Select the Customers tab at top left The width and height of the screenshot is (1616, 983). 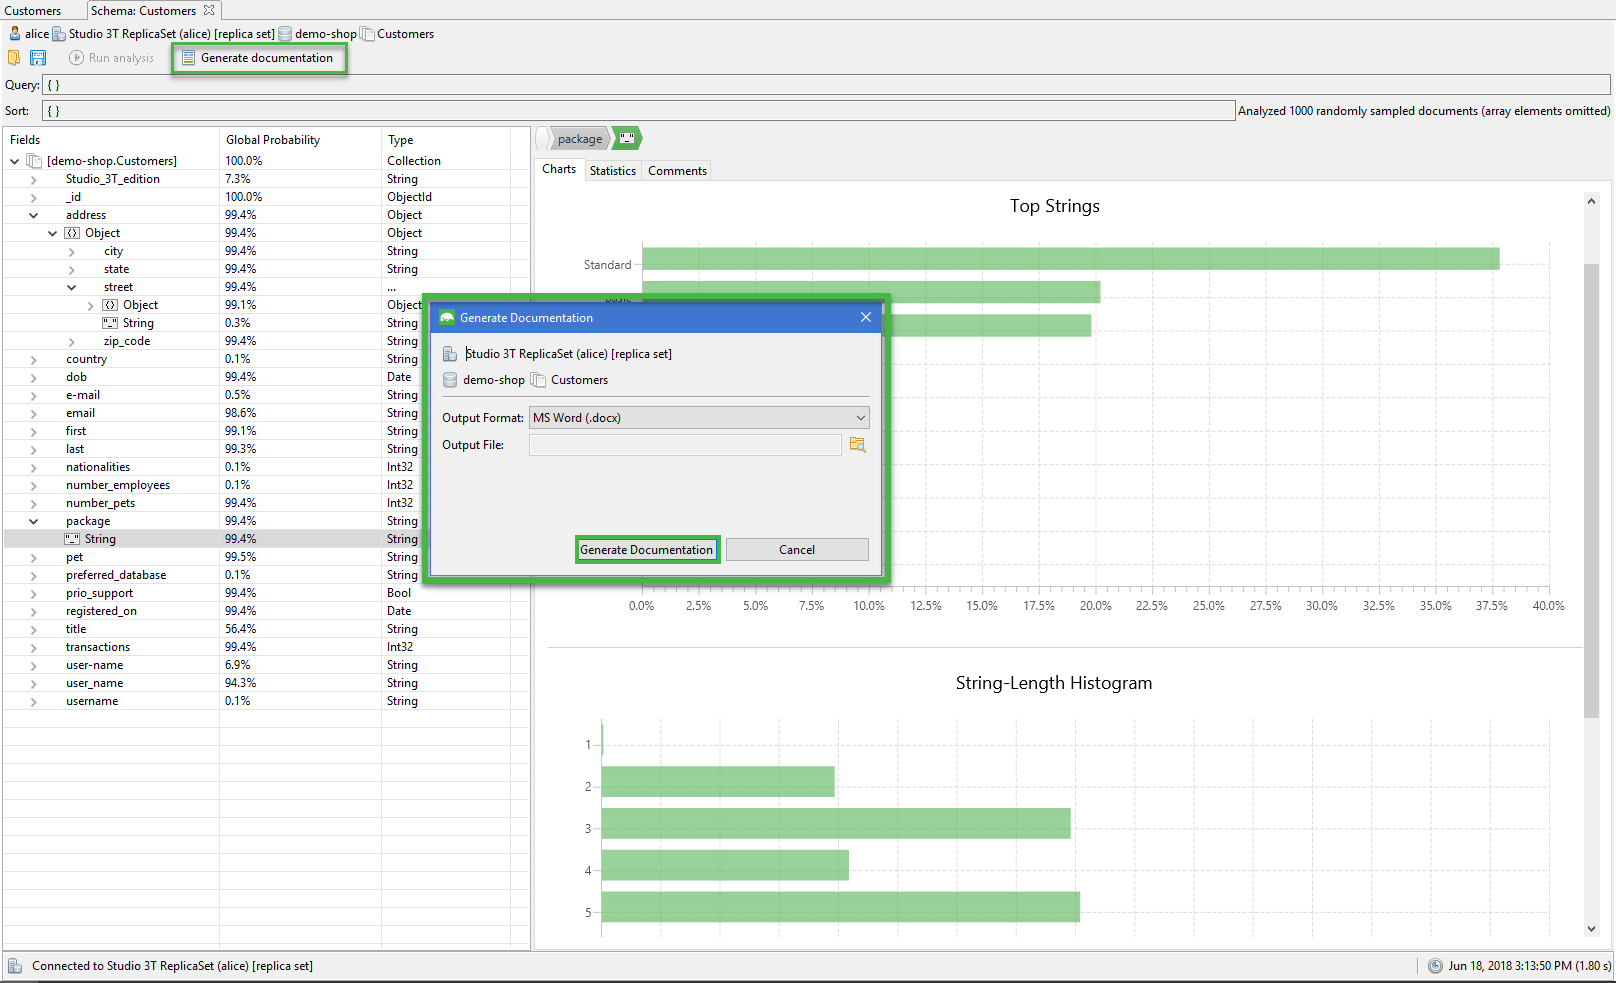pyautogui.click(x=33, y=10)
